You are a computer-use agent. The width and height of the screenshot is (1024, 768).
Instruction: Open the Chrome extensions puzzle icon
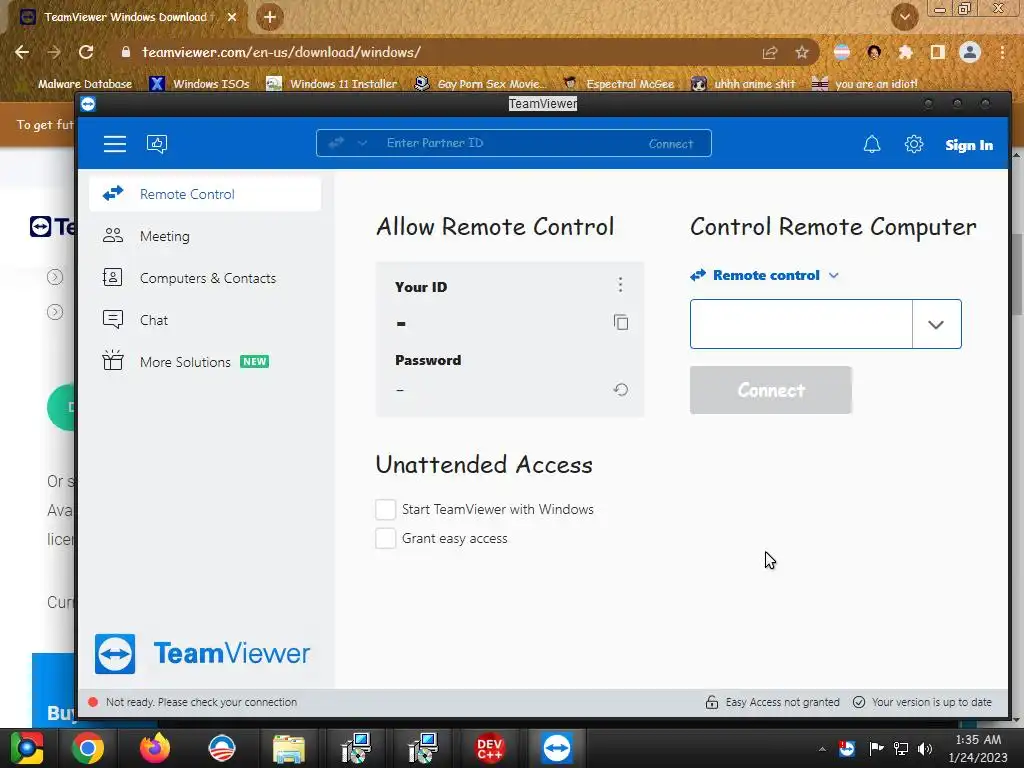(905, 52)
